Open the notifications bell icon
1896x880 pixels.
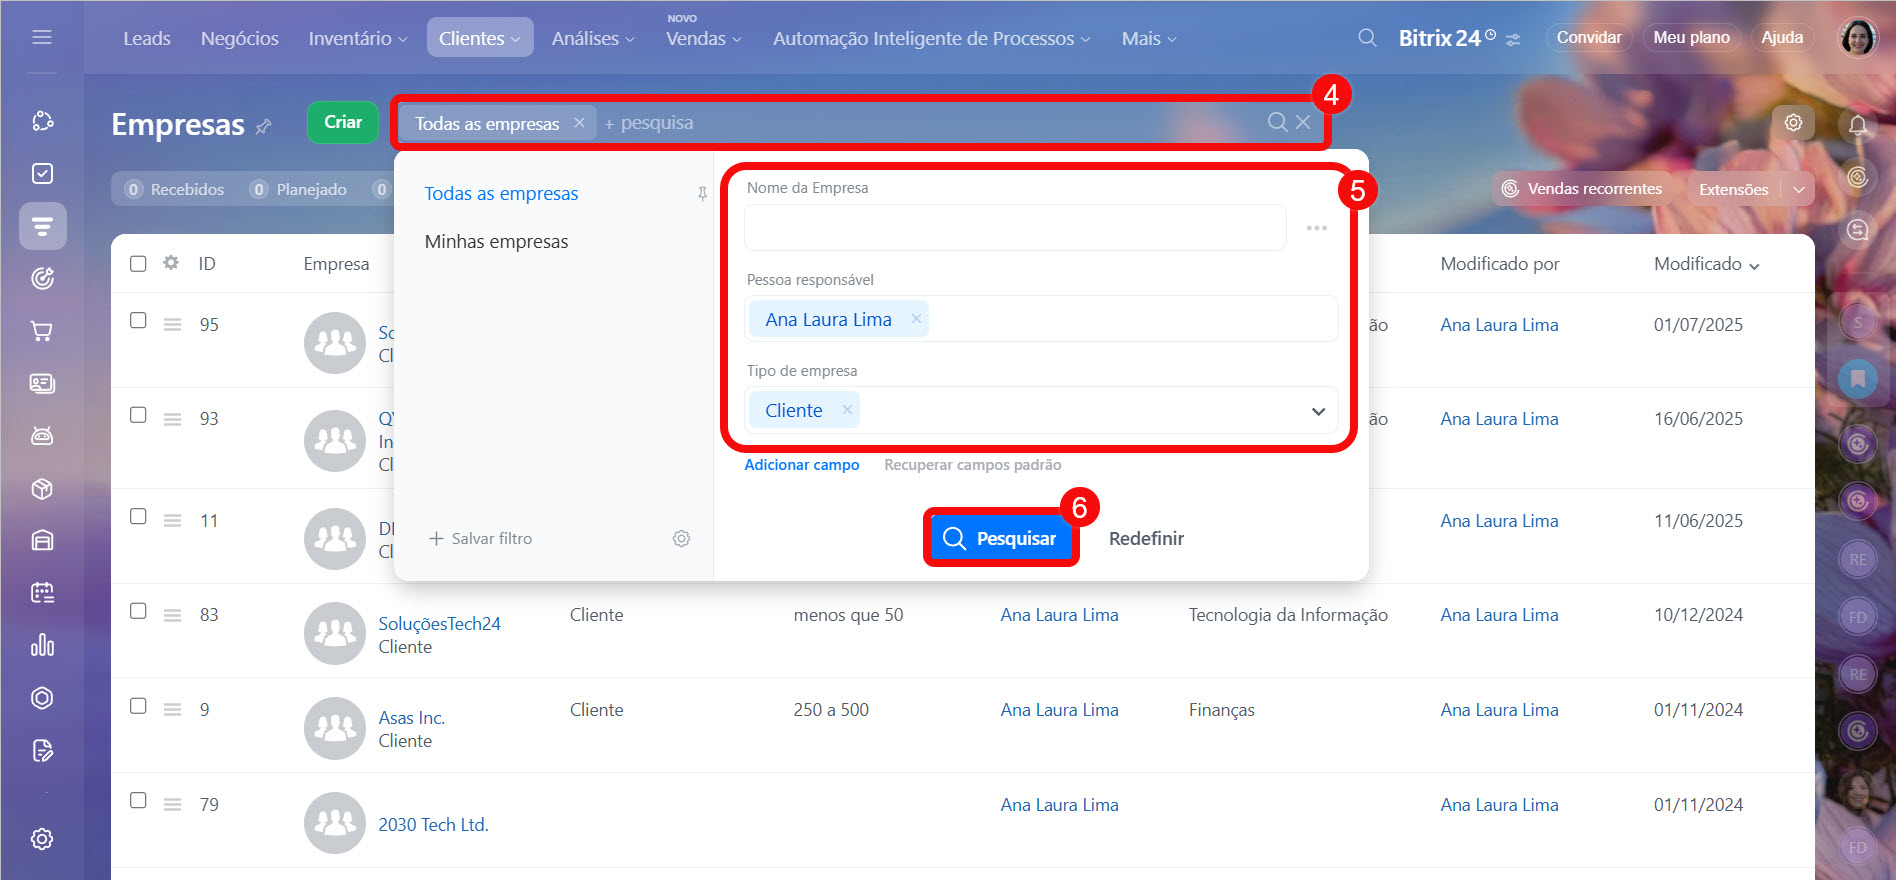point(1858,125)
